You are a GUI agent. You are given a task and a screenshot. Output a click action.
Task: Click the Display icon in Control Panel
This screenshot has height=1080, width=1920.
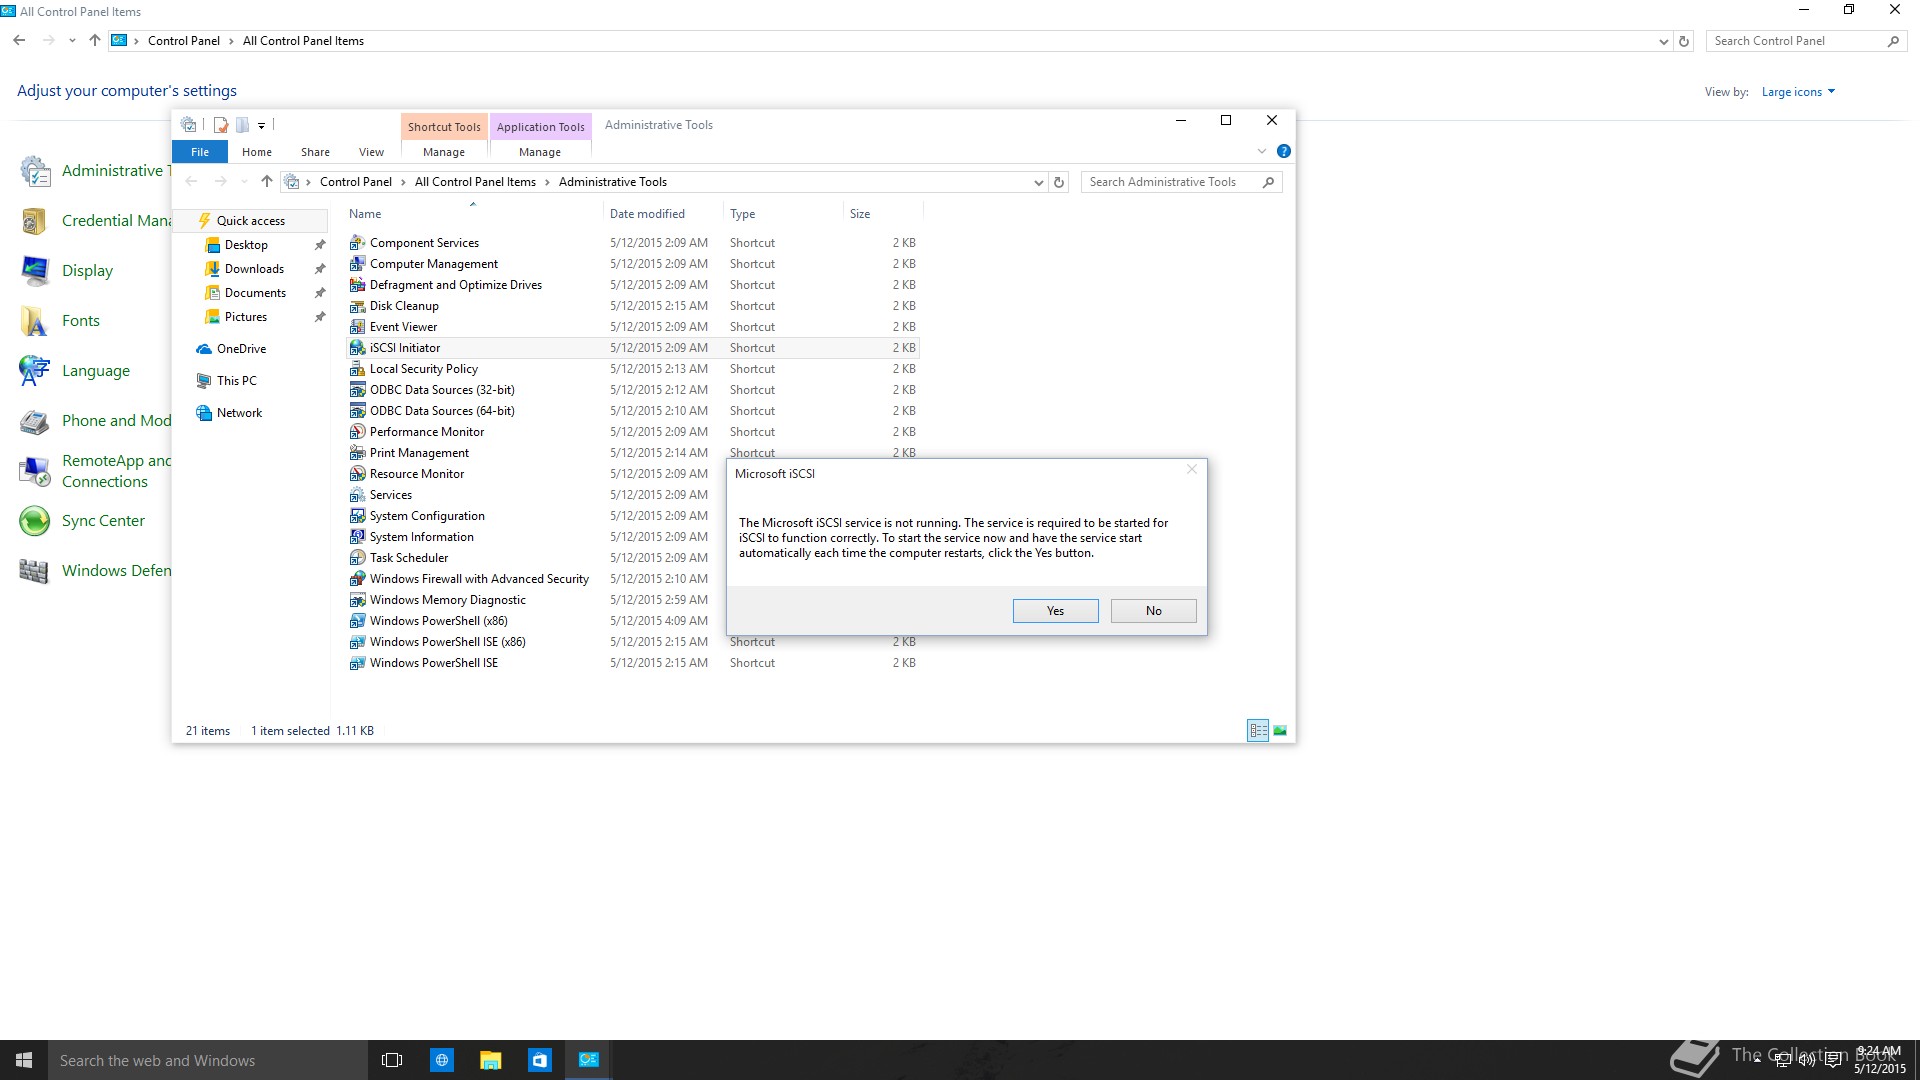click(x=35, y=271)
